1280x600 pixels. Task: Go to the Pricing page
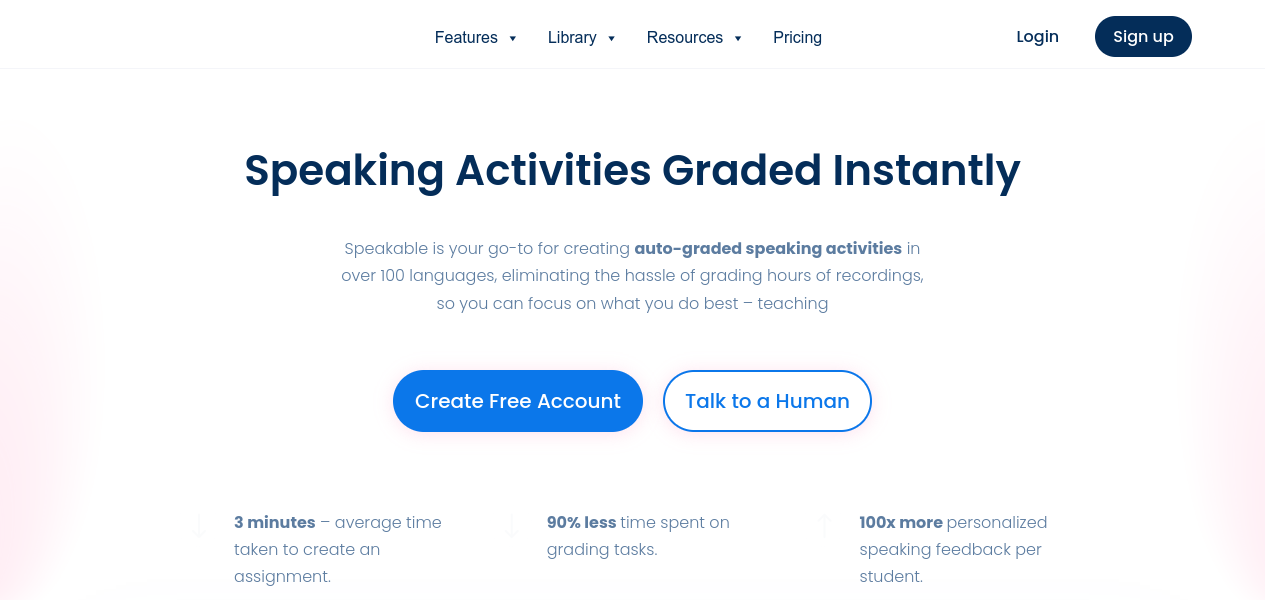797,37
